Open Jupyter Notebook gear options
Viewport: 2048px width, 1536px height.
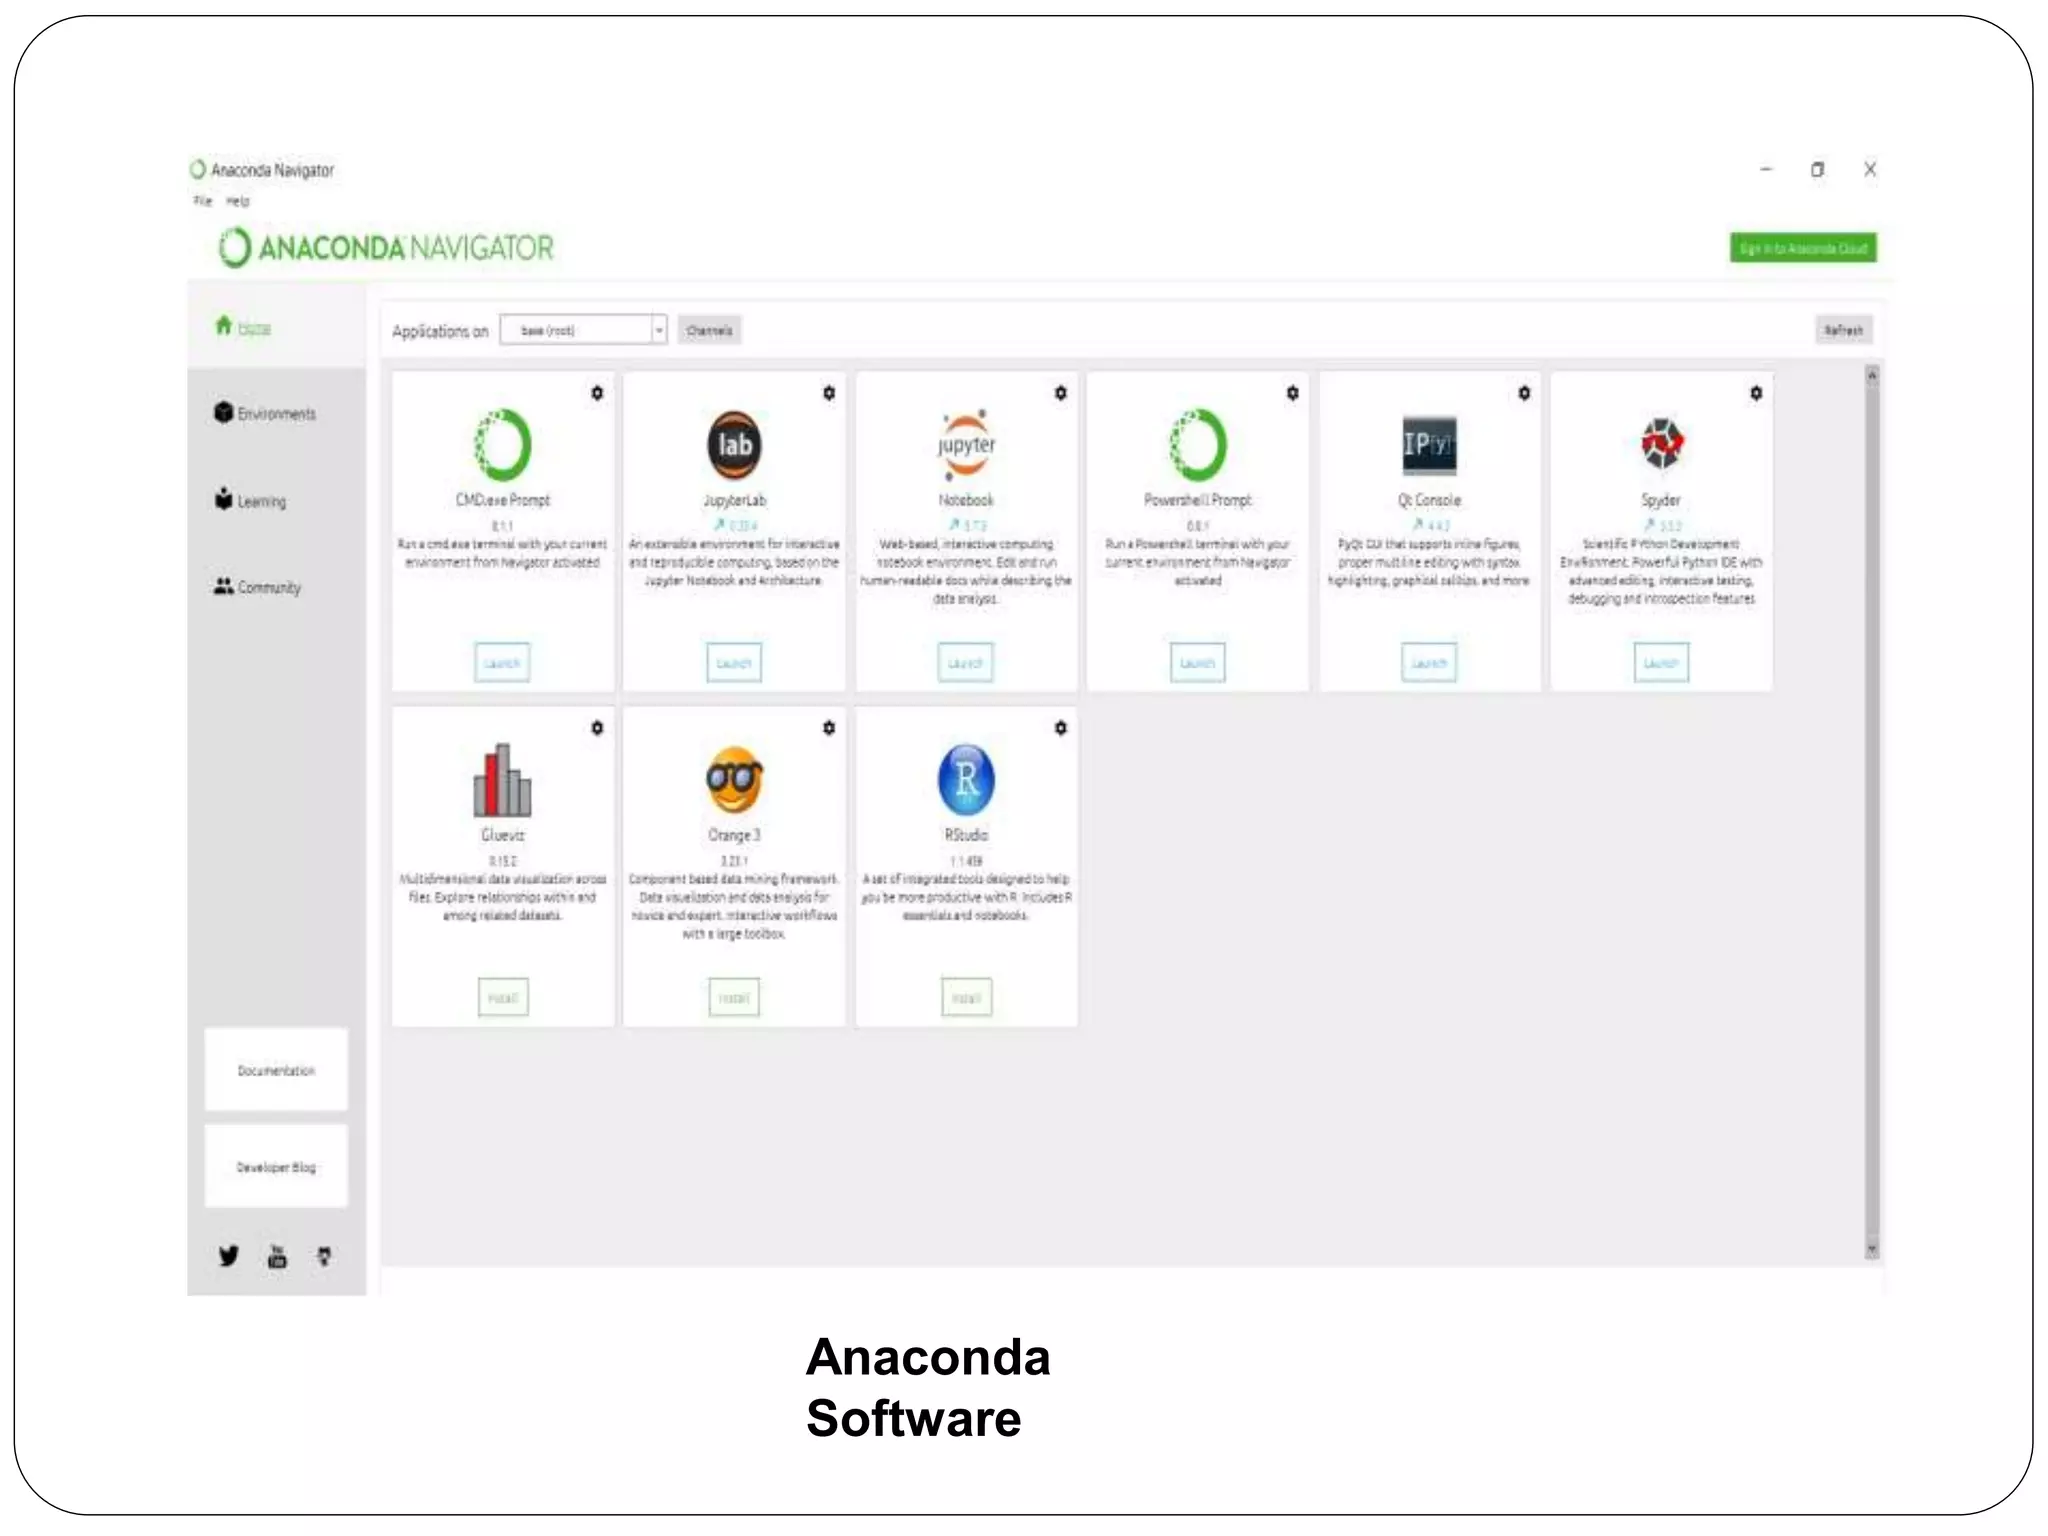[1061, 393]
